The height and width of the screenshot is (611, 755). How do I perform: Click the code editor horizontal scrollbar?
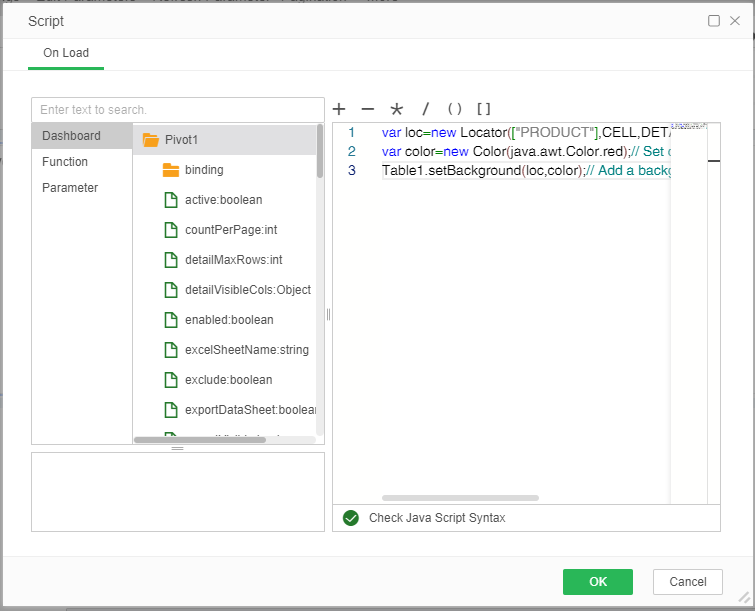460,497
